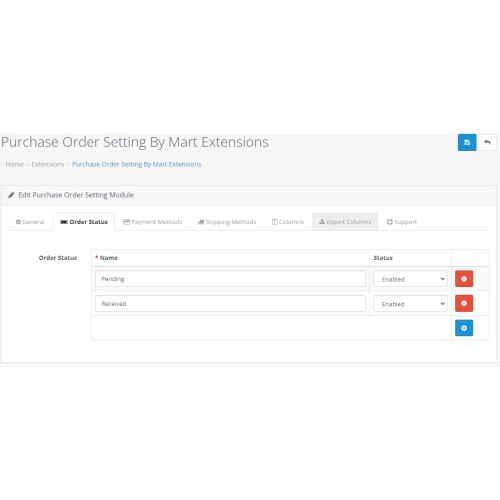Remove the Received order status row
This screenshot has height=500, width=500.
click(x=464, y=303)
